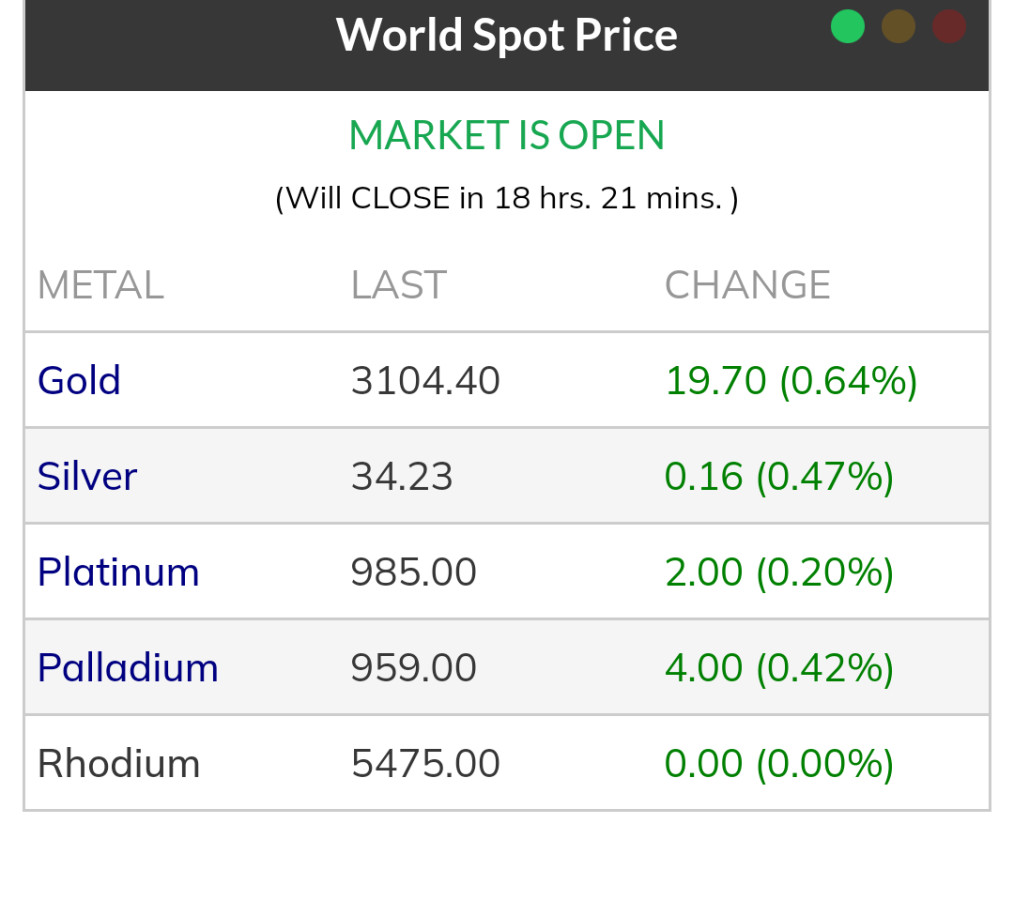Open the Silver metal link

[x=87, y=476]
